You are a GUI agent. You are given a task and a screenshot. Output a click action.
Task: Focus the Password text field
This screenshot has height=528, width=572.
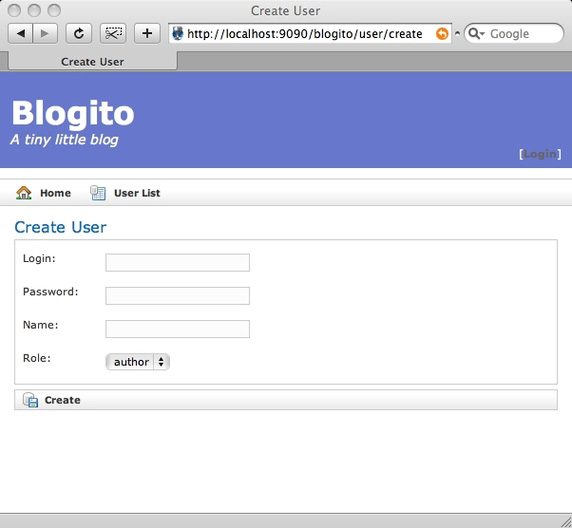(178, 296)
